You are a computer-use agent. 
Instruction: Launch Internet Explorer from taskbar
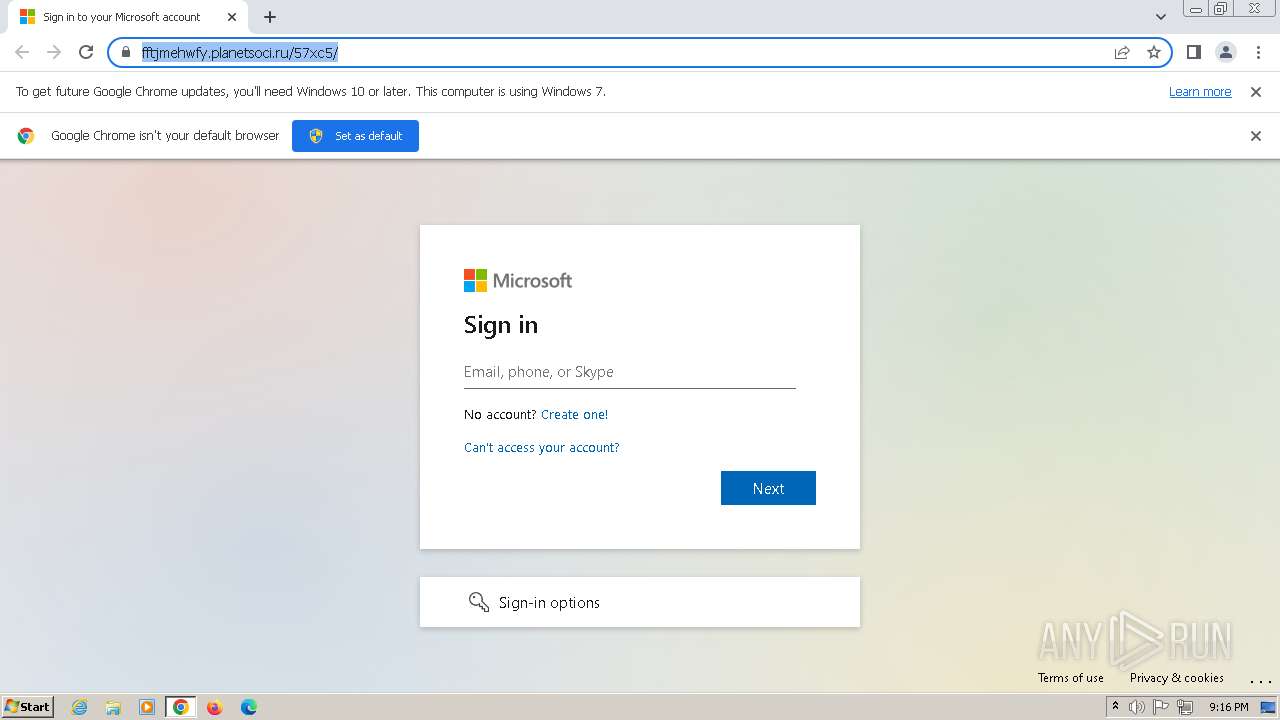[80, 707]
